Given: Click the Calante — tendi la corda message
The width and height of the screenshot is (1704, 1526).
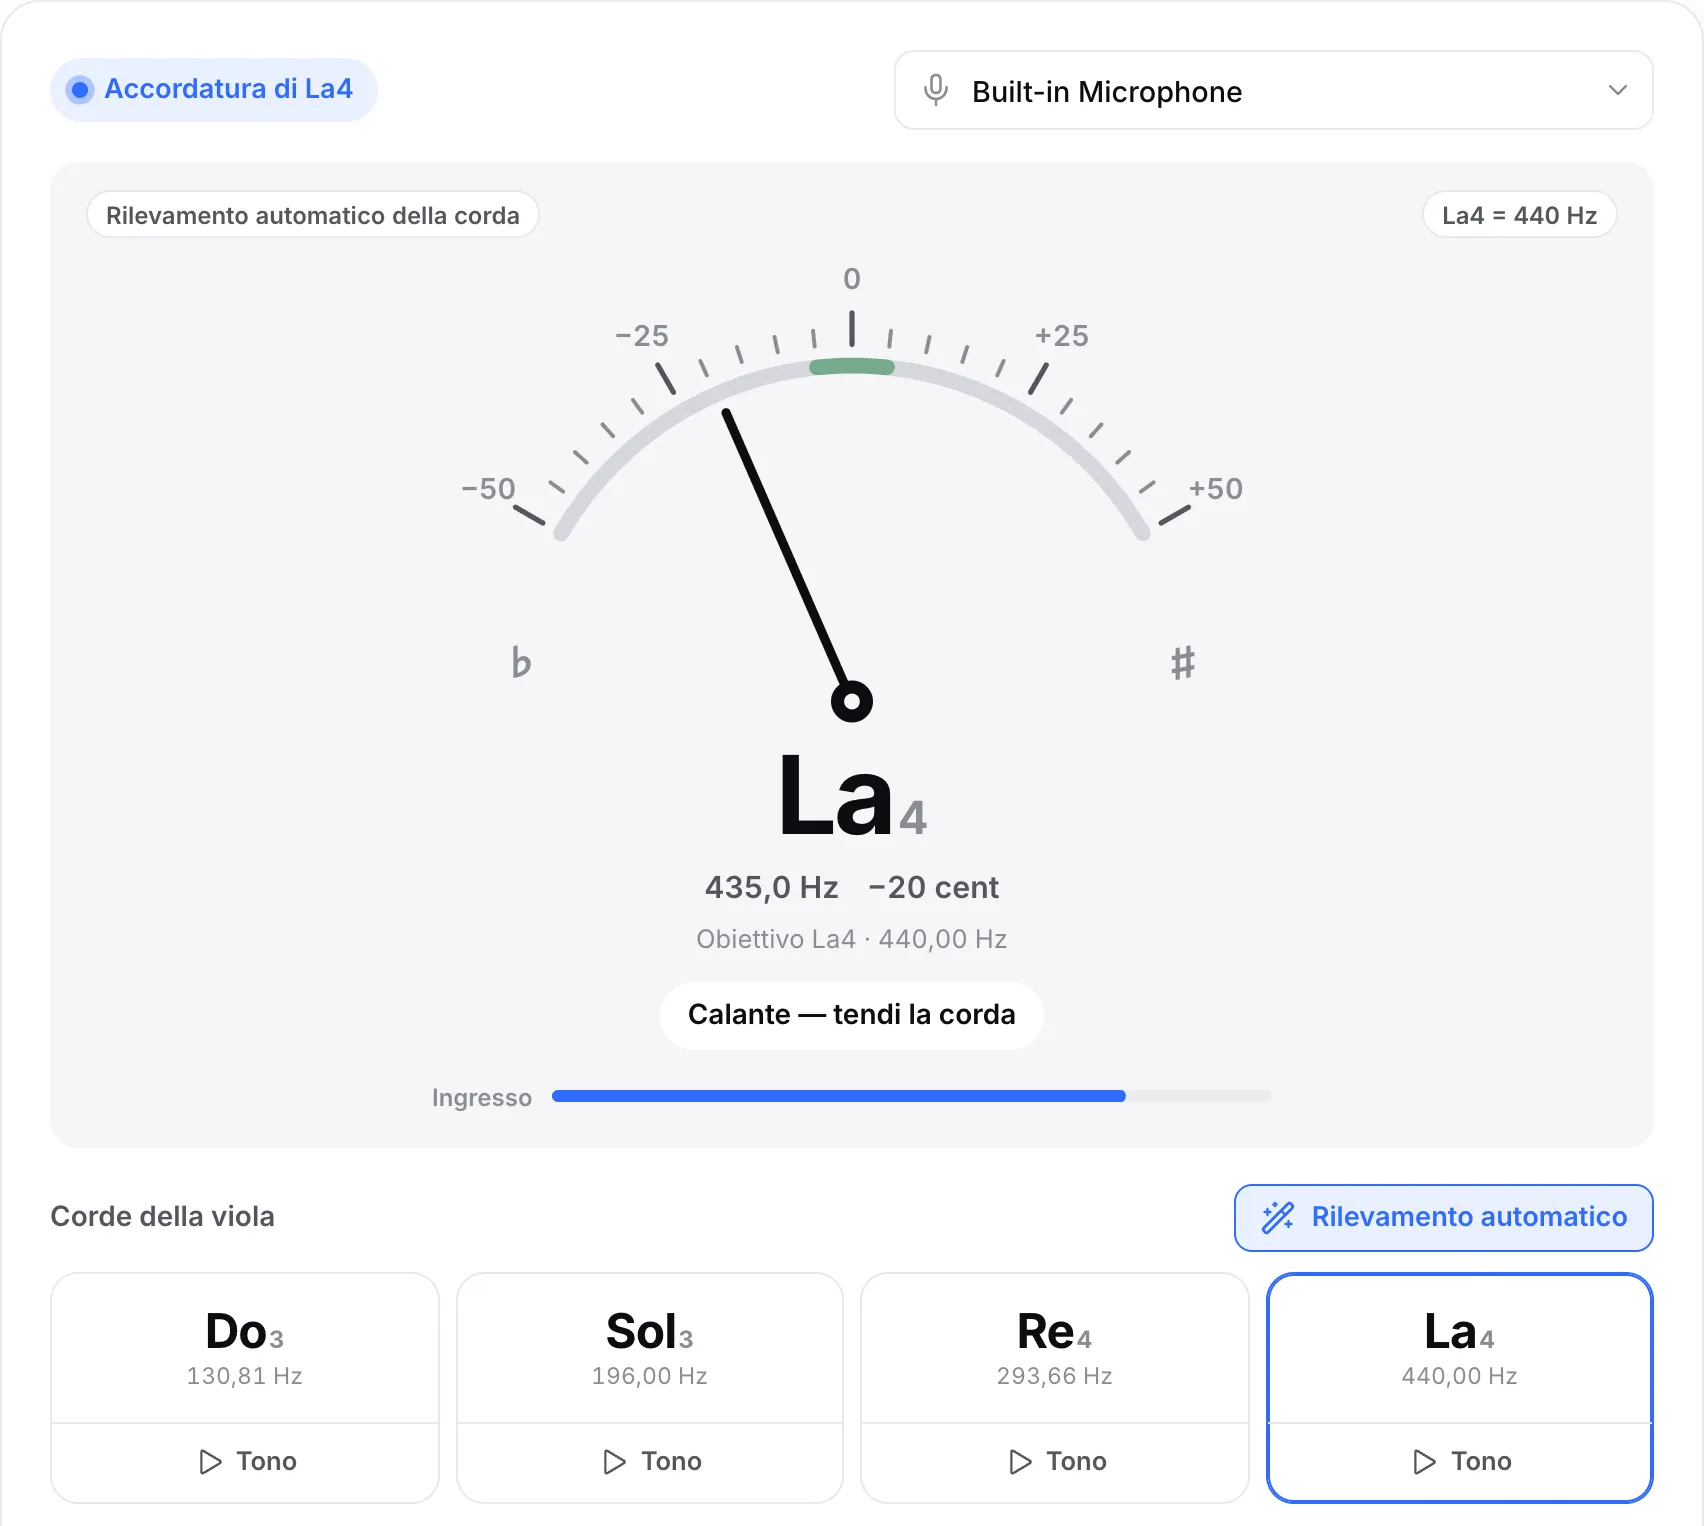Looking at the screenshot, I should click(852, 1015).
